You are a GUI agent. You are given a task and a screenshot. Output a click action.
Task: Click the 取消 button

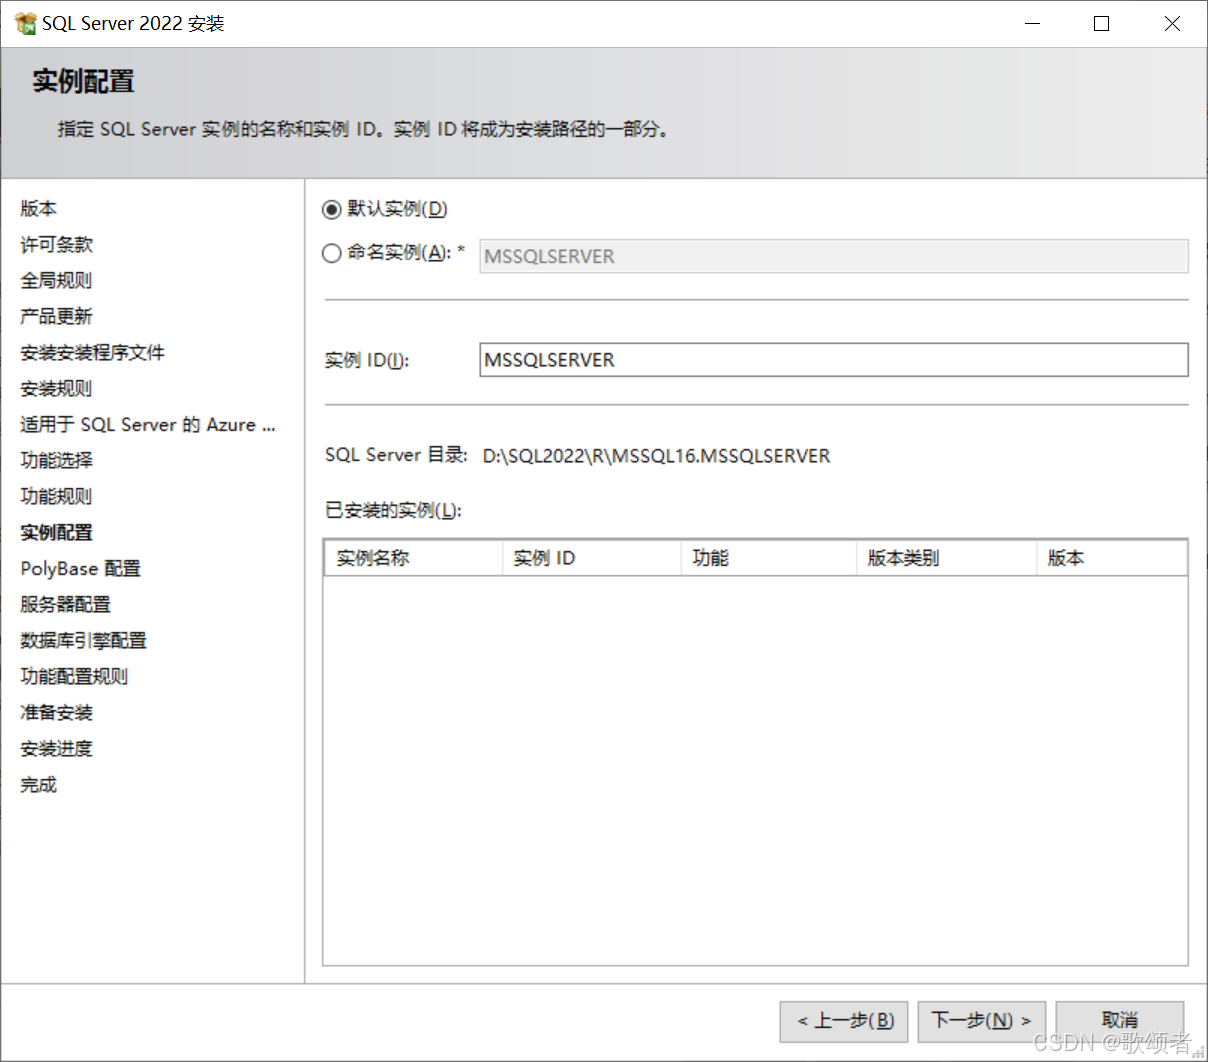pyautogui.click(x=1120, y=1021)
